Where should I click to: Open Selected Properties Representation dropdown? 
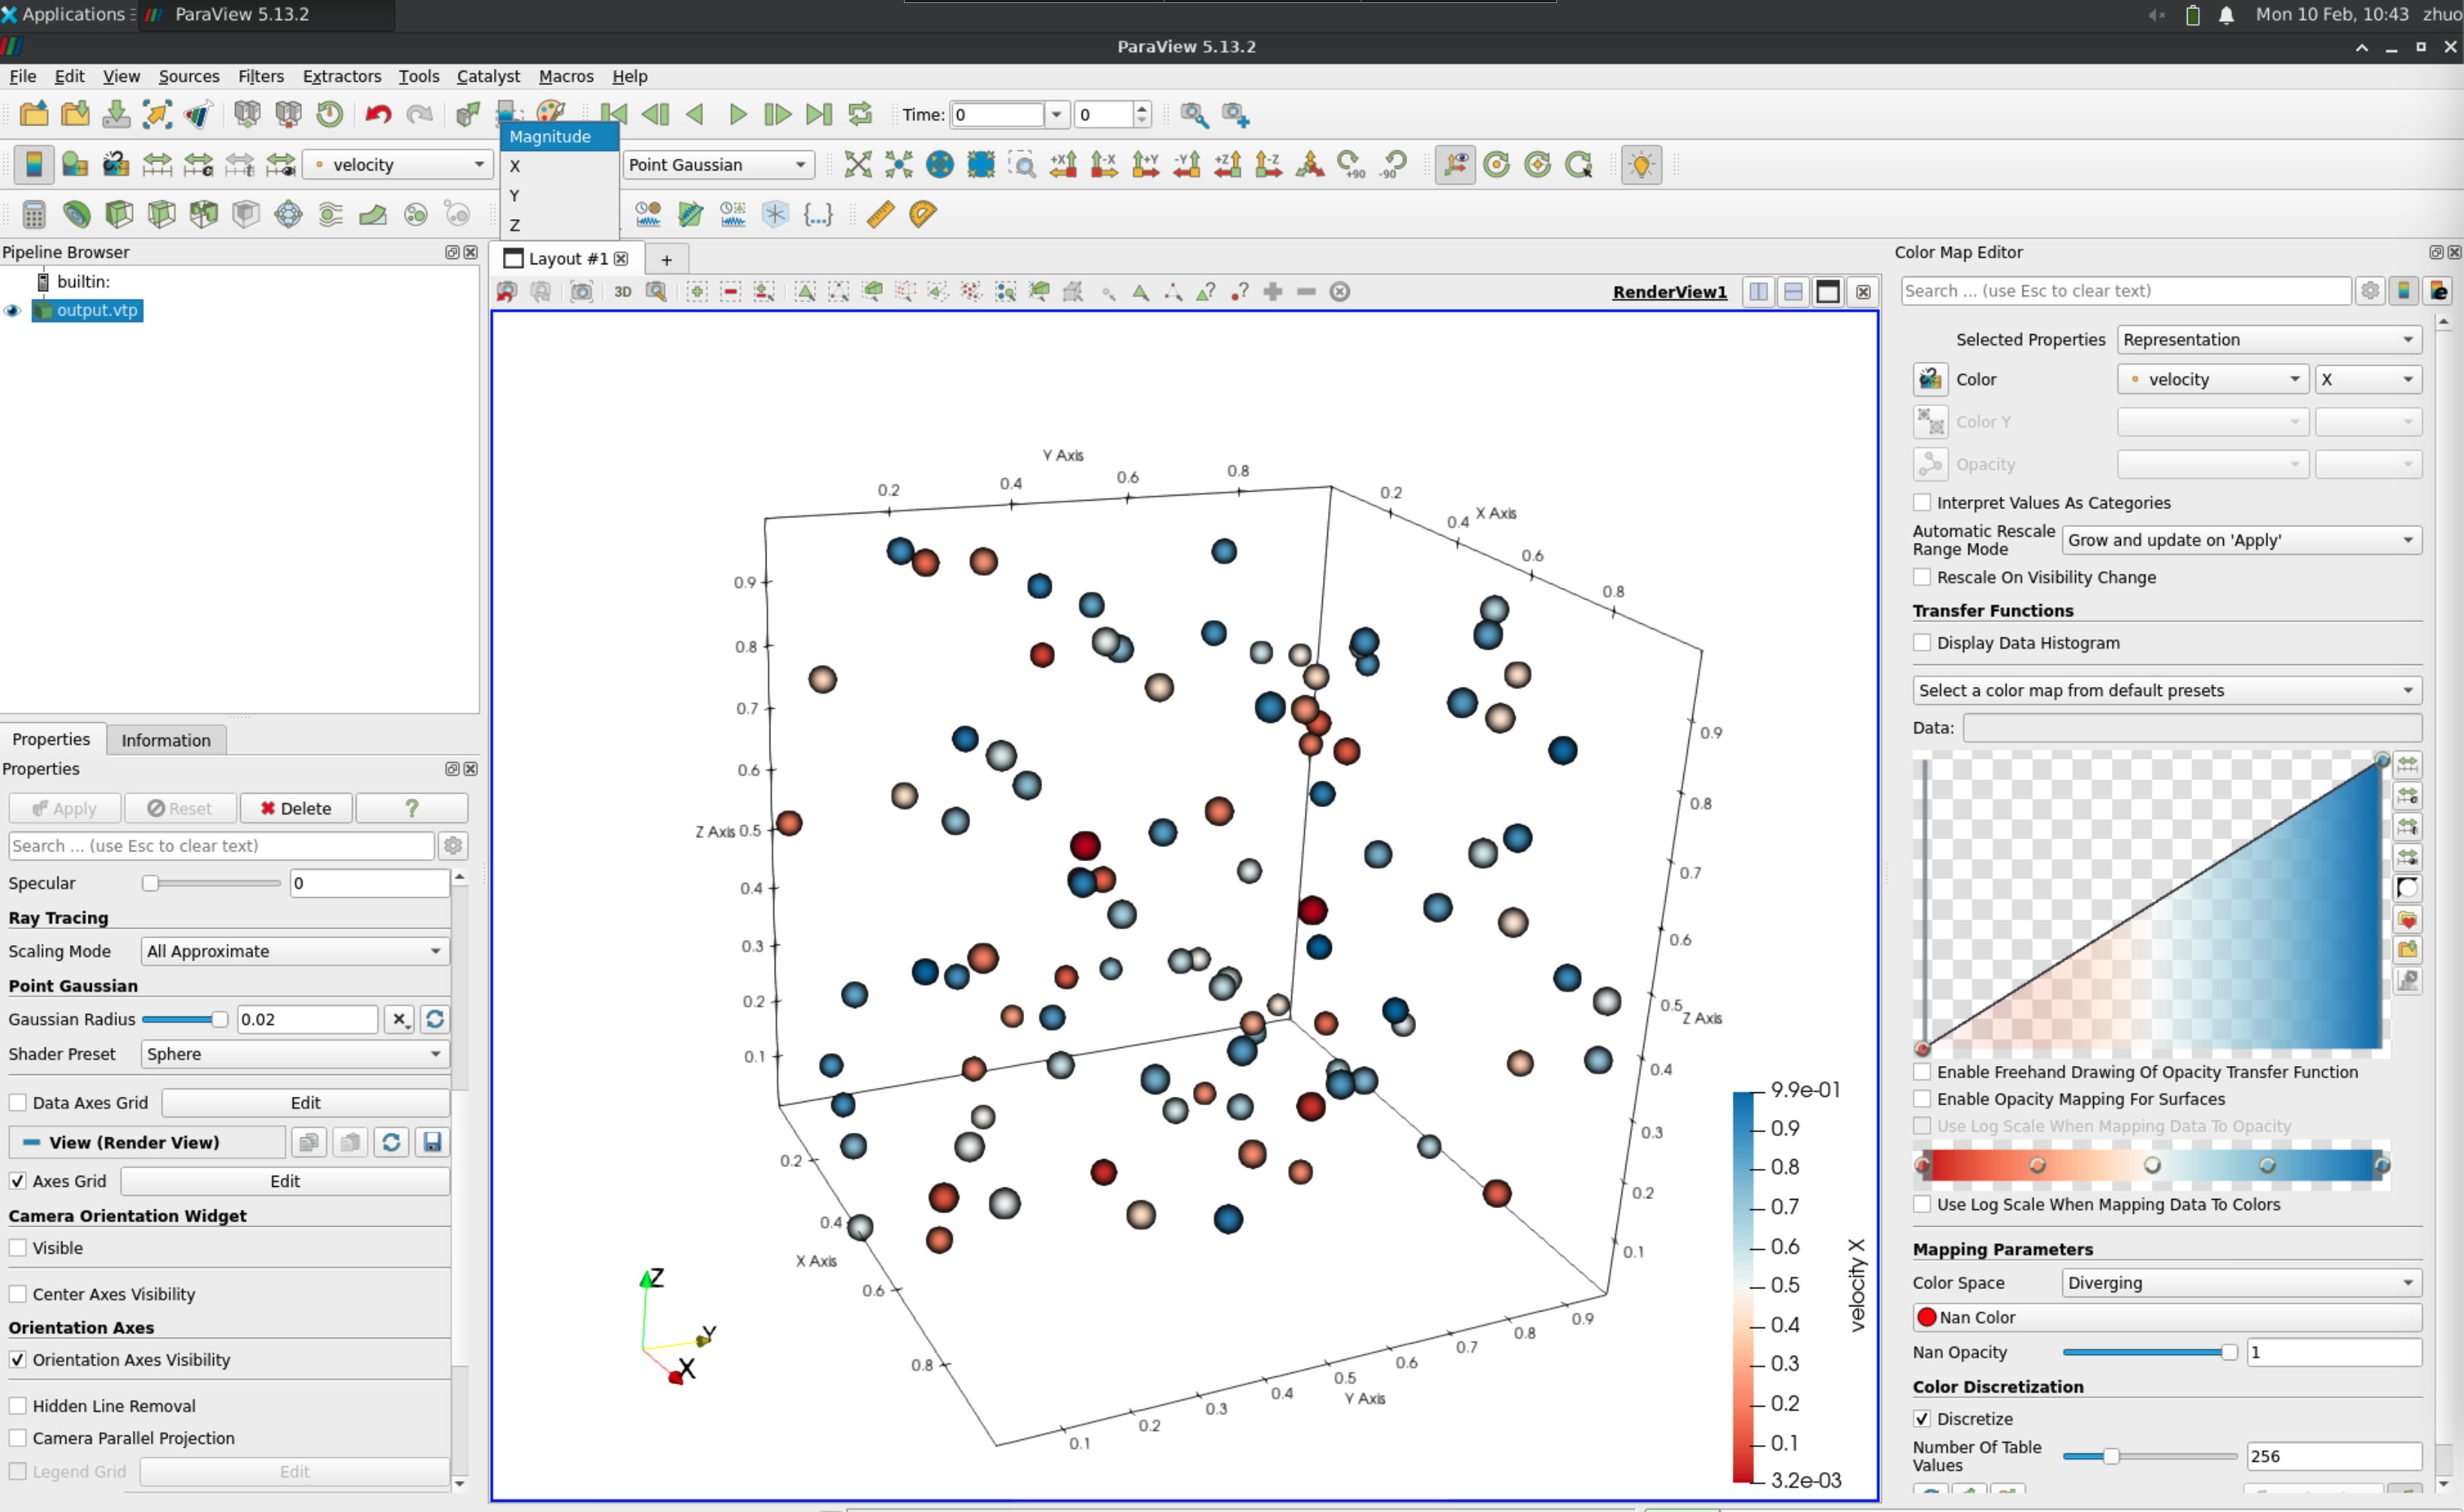(x=2269, y=339)
